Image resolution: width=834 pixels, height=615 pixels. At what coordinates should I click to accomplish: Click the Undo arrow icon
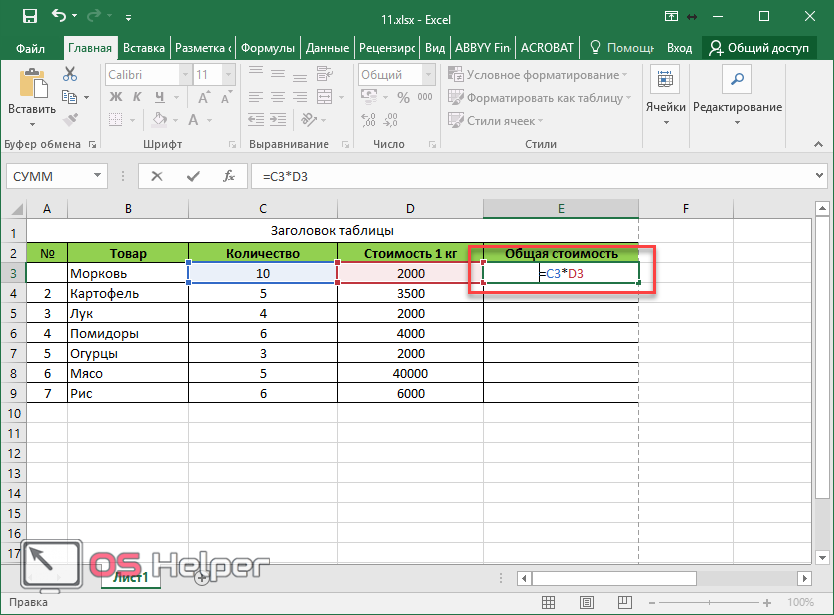(x=60, y=16)
